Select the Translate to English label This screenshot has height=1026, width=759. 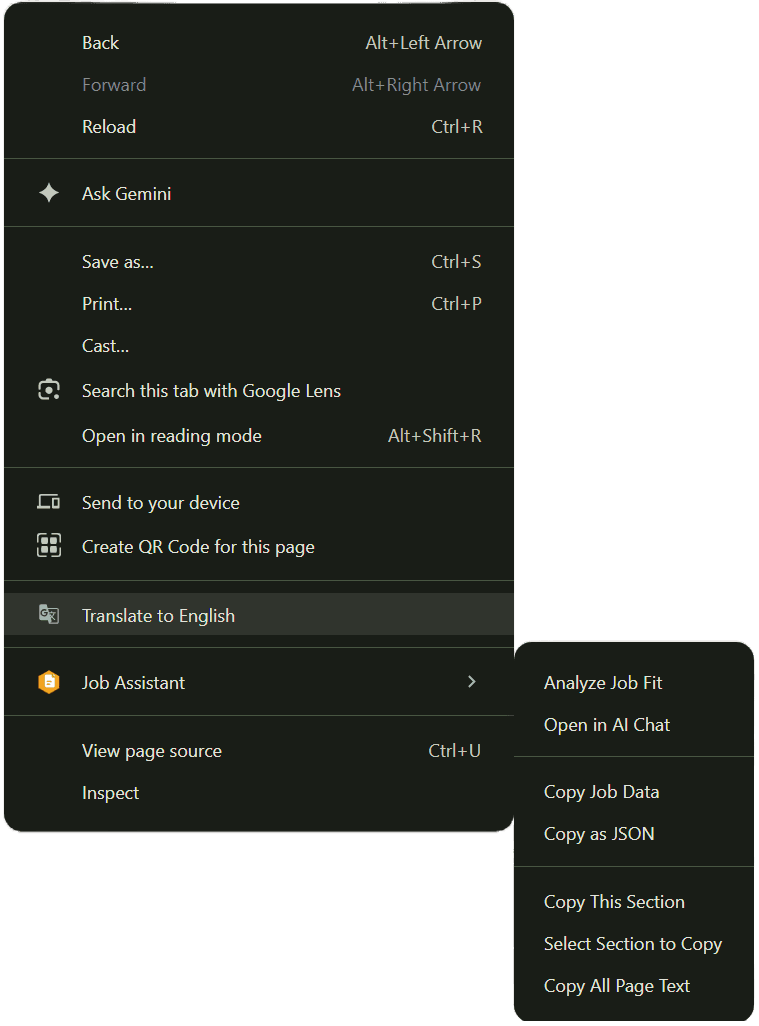pos(158,616)
